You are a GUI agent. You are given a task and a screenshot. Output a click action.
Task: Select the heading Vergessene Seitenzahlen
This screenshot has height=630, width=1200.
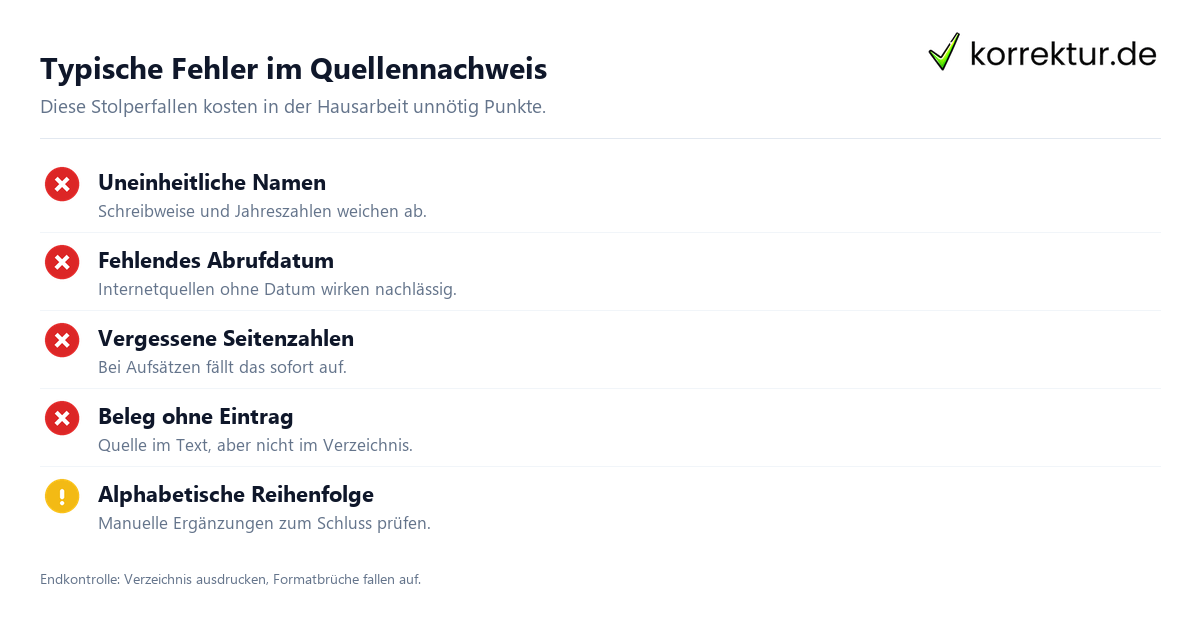coord(226,338)
